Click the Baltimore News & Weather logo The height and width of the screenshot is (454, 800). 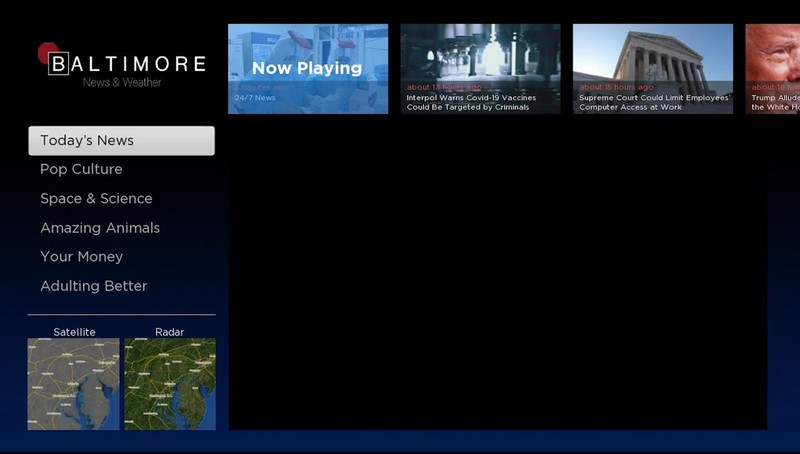[125, 68]
